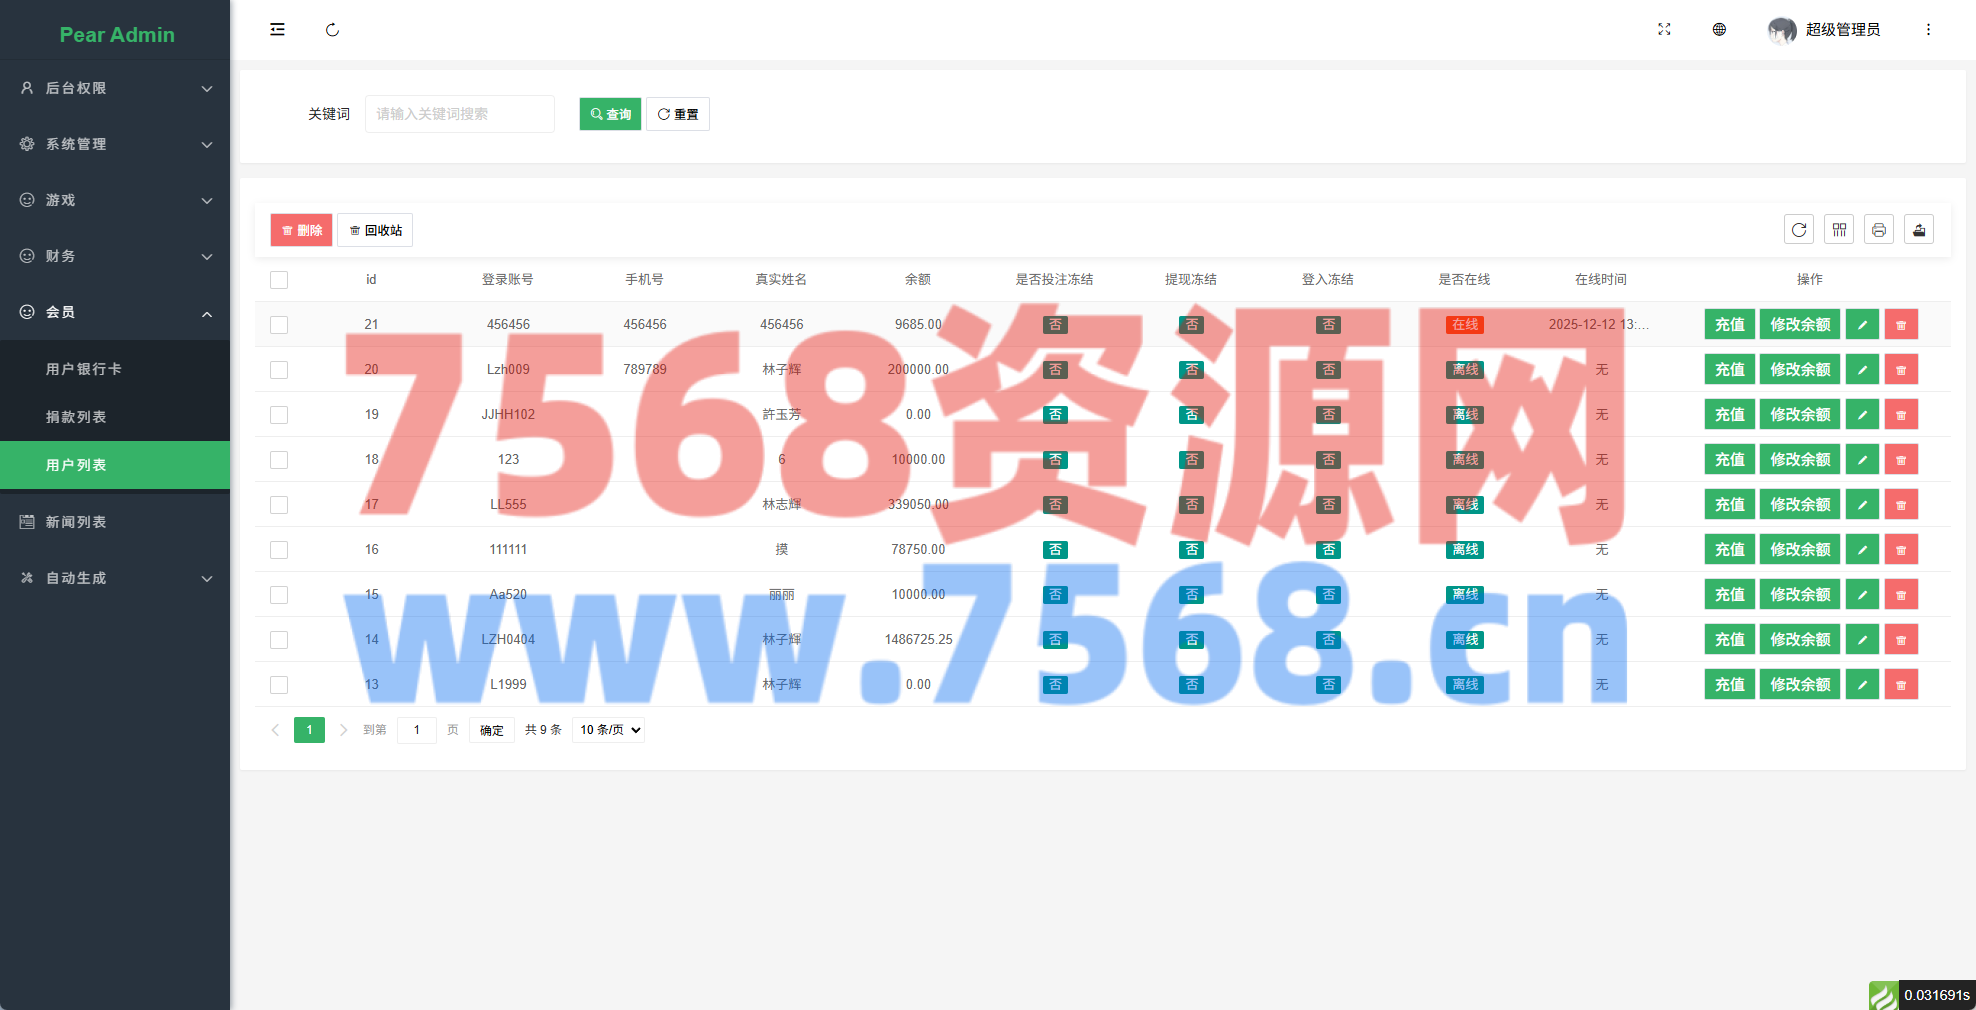Open 用户银行卡 in the sidebar
The width and height of the screenshot is (1976, 1010).
[84, 369]
